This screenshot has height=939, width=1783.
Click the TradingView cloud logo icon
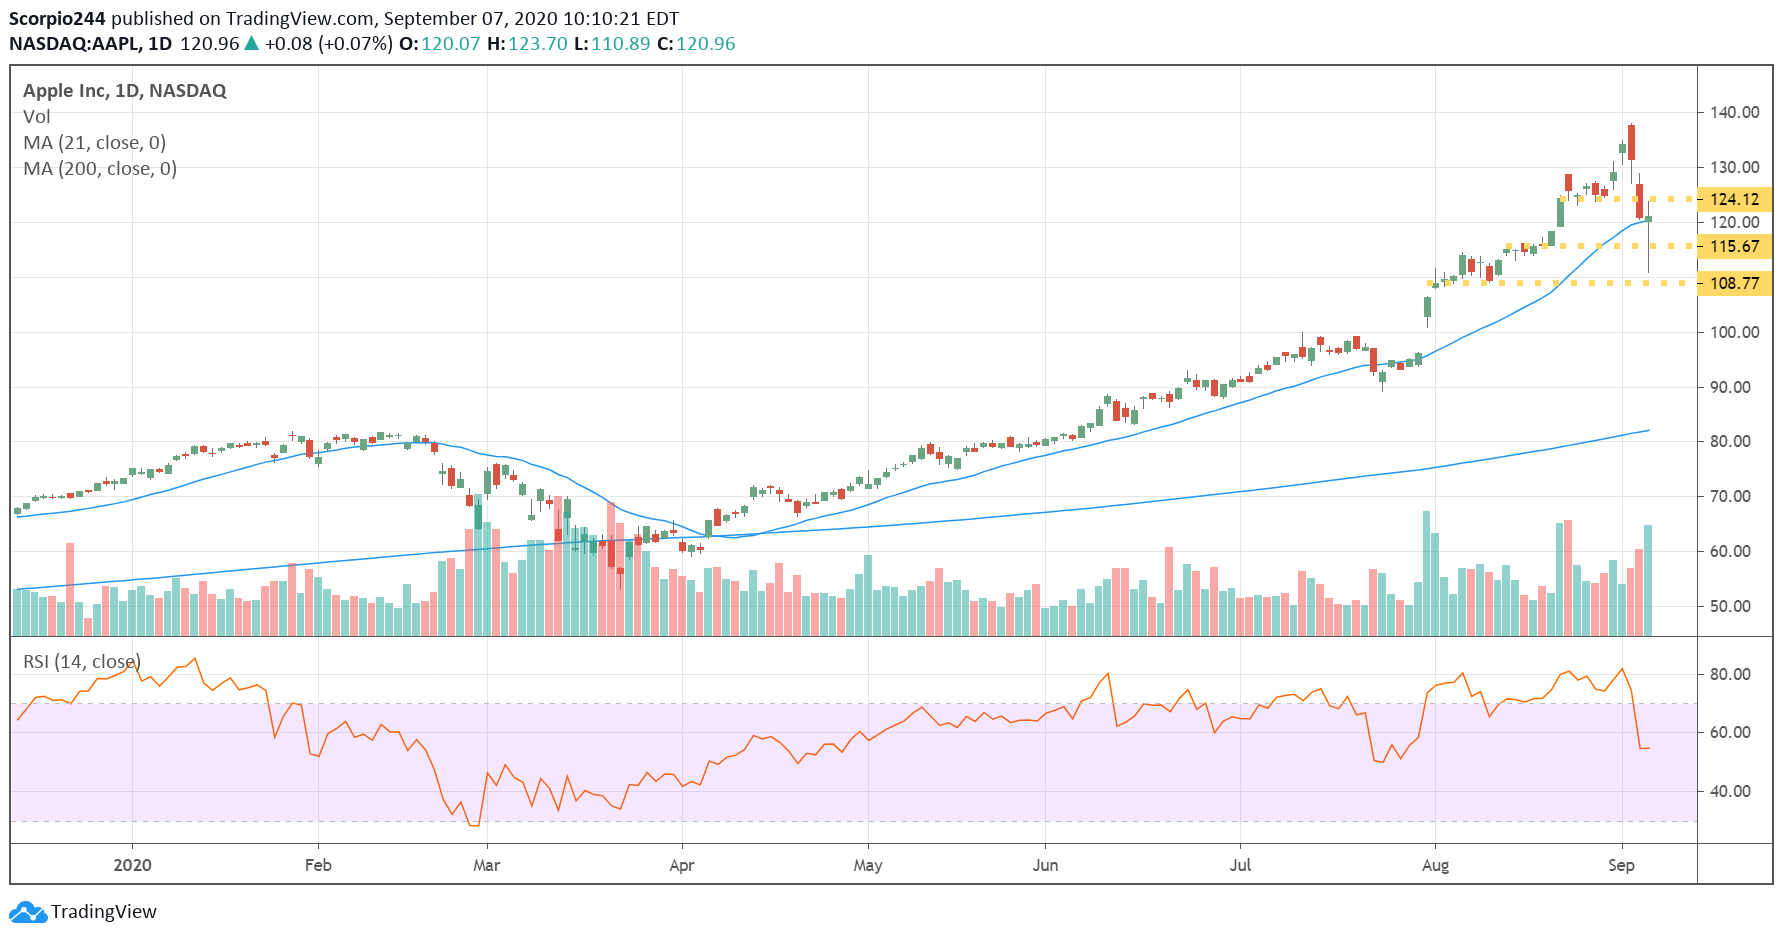tap(27, 912)
